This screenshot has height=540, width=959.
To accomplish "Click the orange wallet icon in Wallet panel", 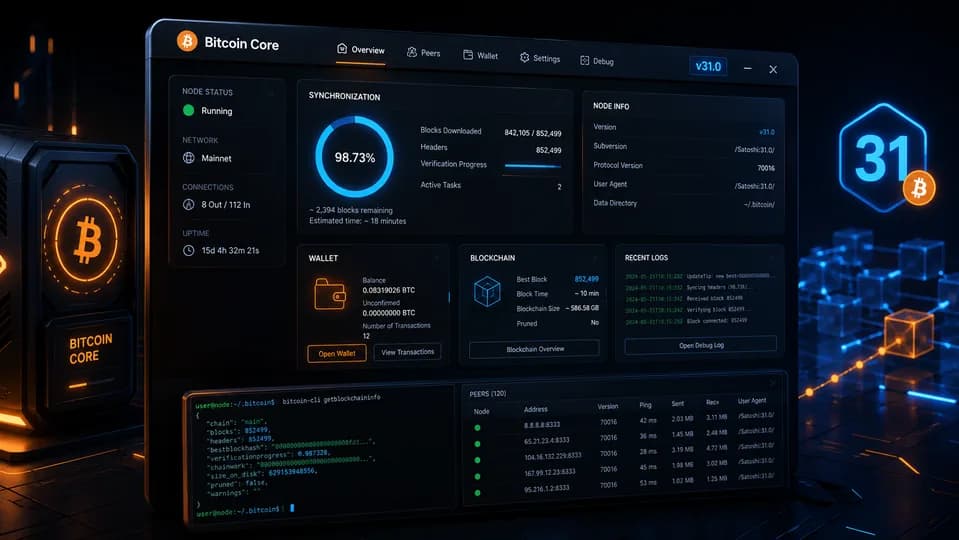I will pyautogui.click(x=330, y=294).
